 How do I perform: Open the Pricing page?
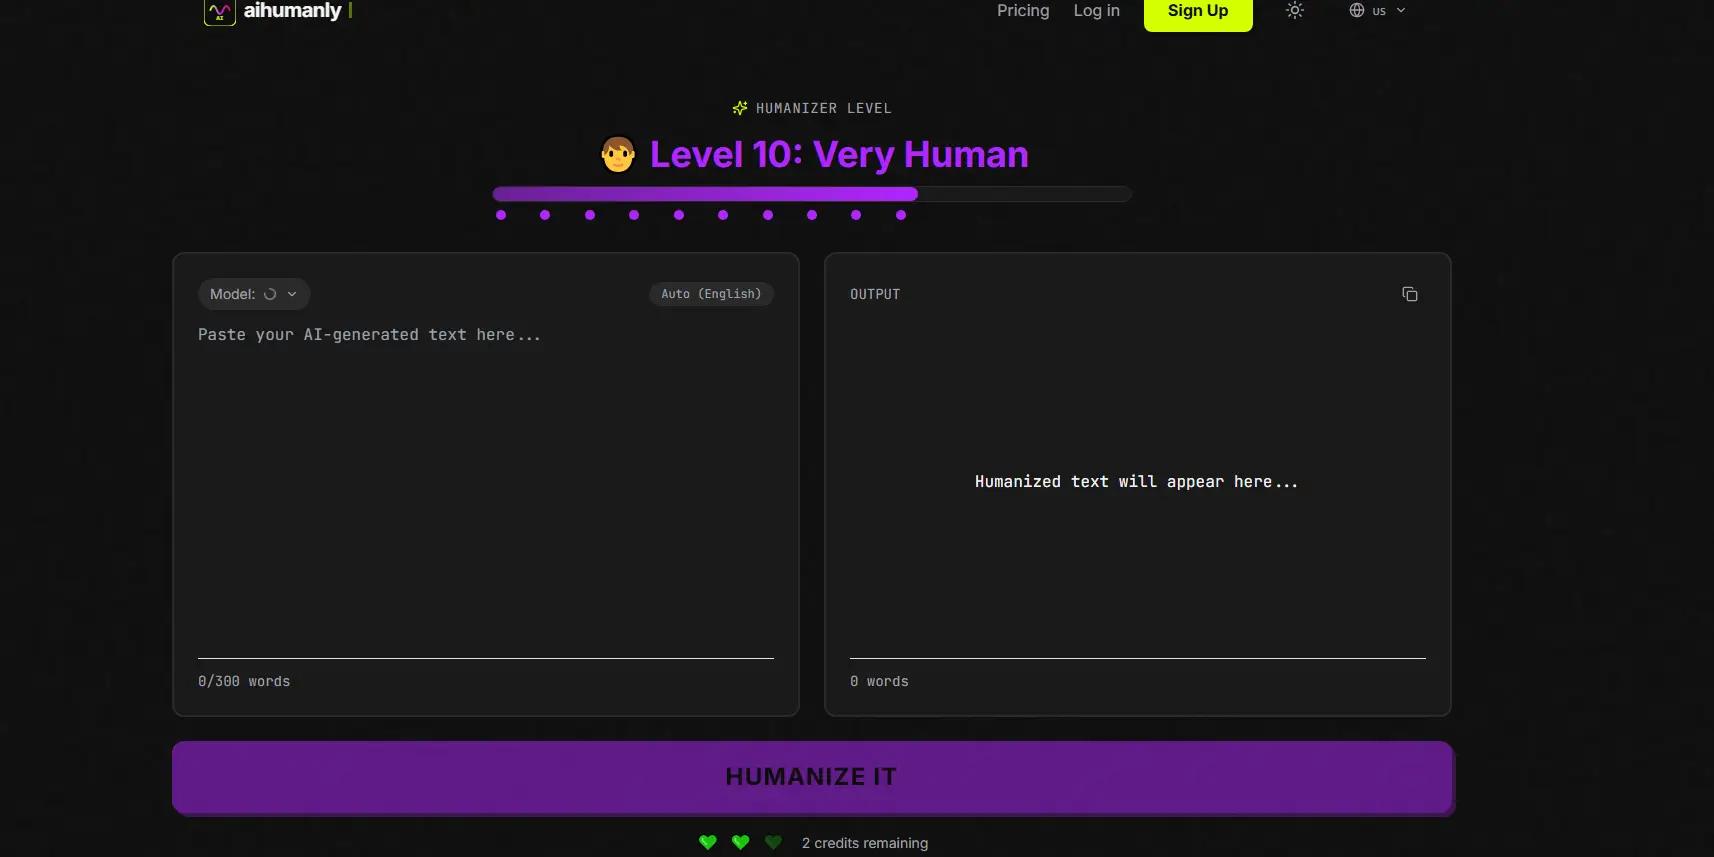pos(1023,10)
